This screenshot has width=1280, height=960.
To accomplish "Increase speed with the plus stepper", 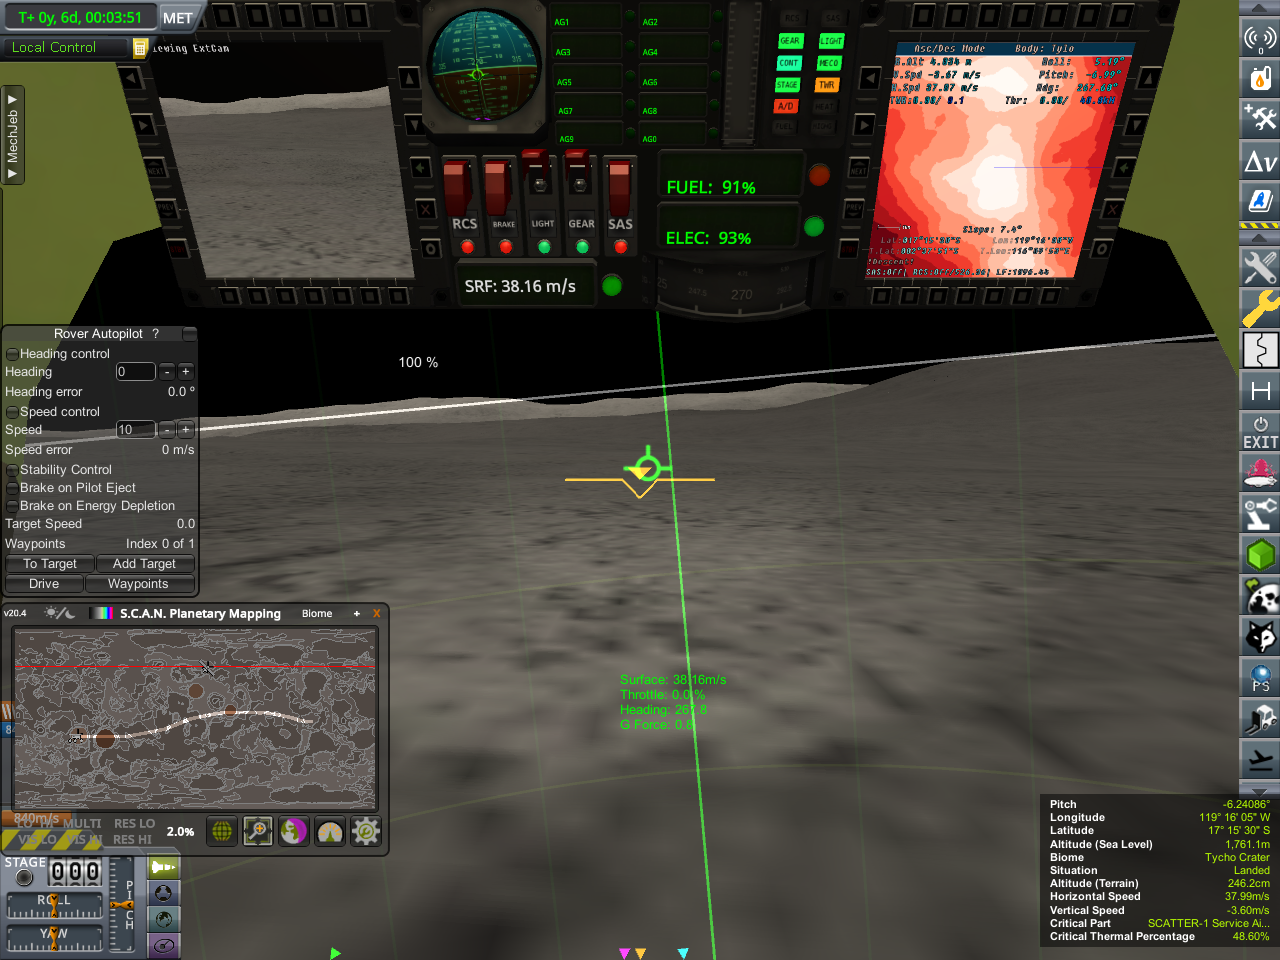I will coord(185,430).
